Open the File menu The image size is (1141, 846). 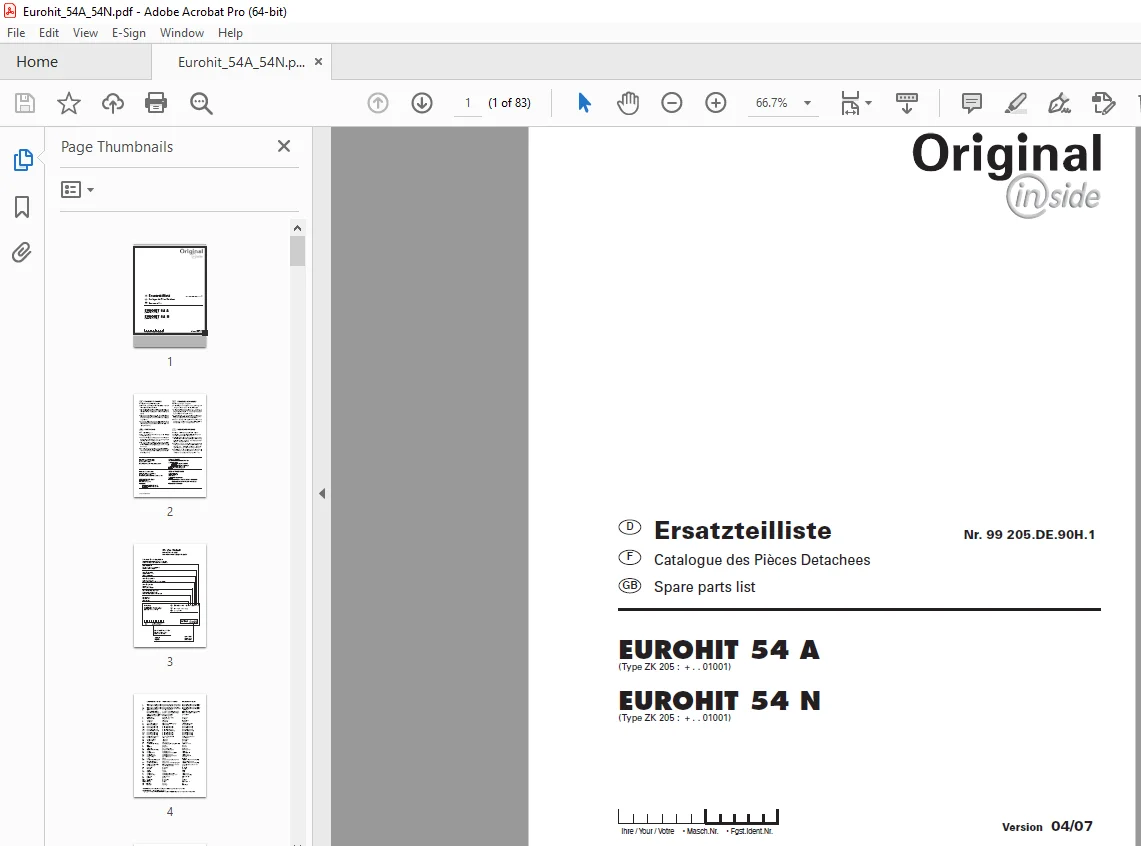[16, 33]
